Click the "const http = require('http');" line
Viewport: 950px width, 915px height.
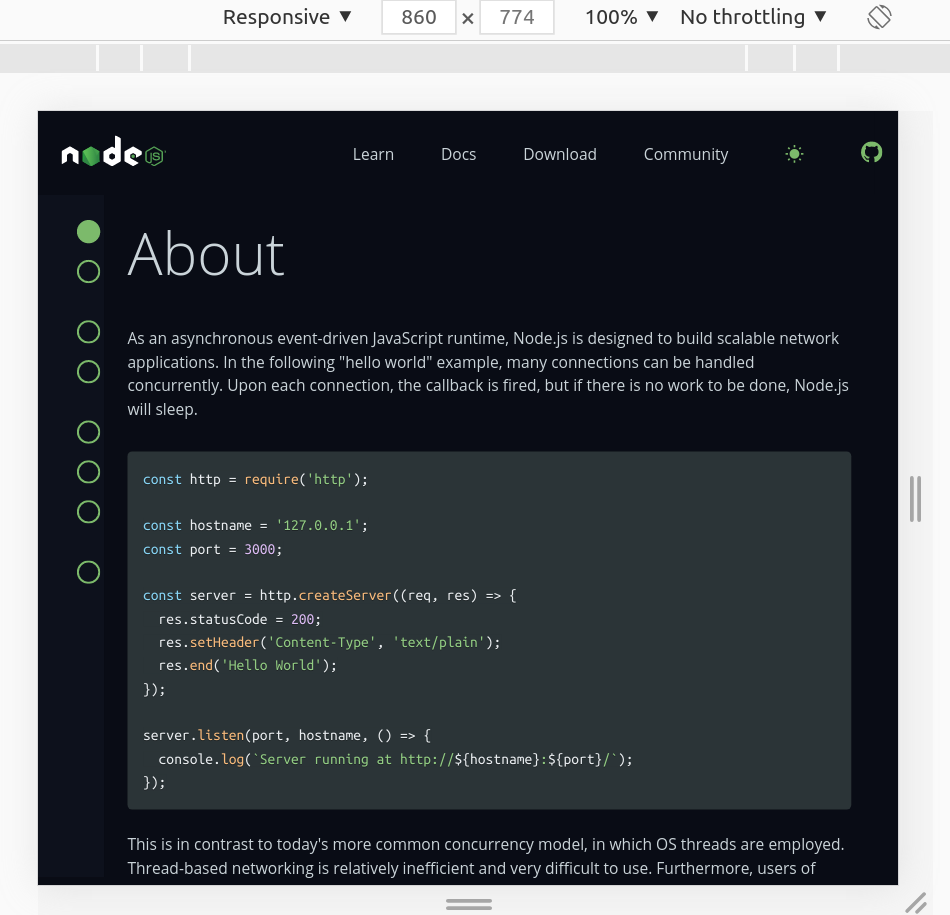(255, 479)
